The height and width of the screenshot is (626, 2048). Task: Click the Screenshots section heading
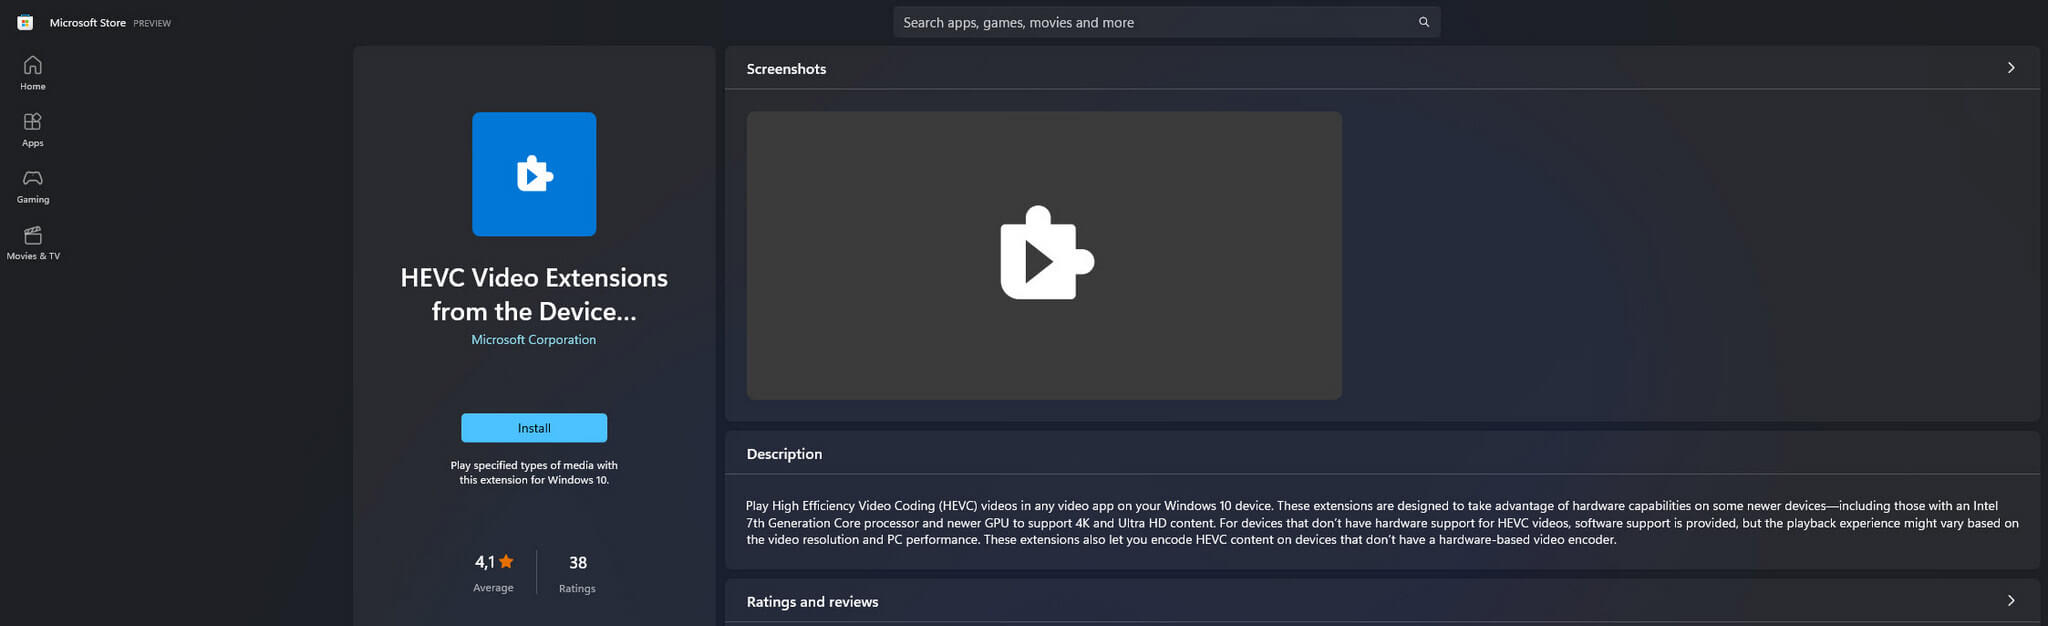(x=786, y=69)
